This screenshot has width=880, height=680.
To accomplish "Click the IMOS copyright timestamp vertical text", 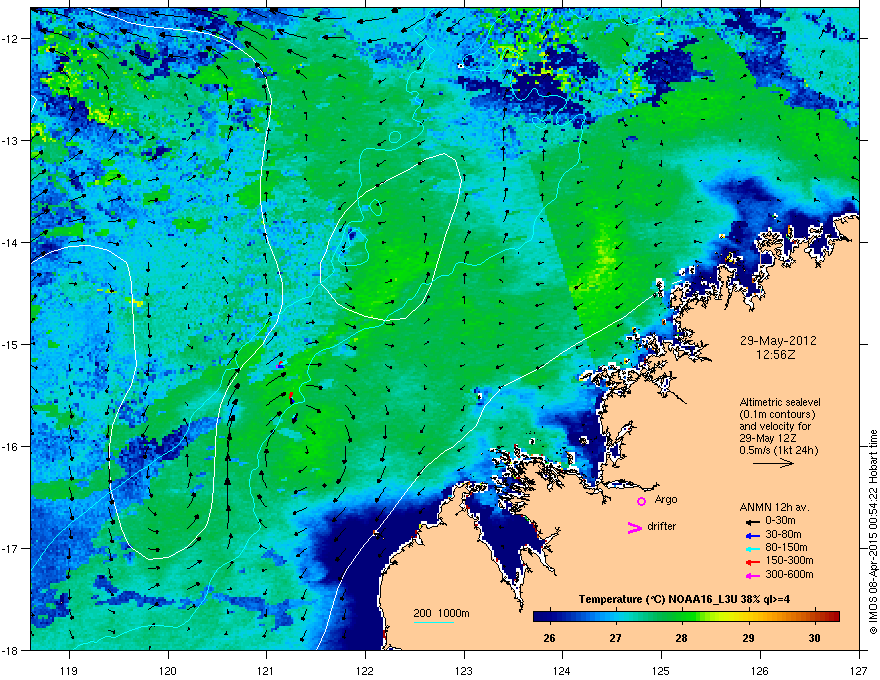I will 873,532.
